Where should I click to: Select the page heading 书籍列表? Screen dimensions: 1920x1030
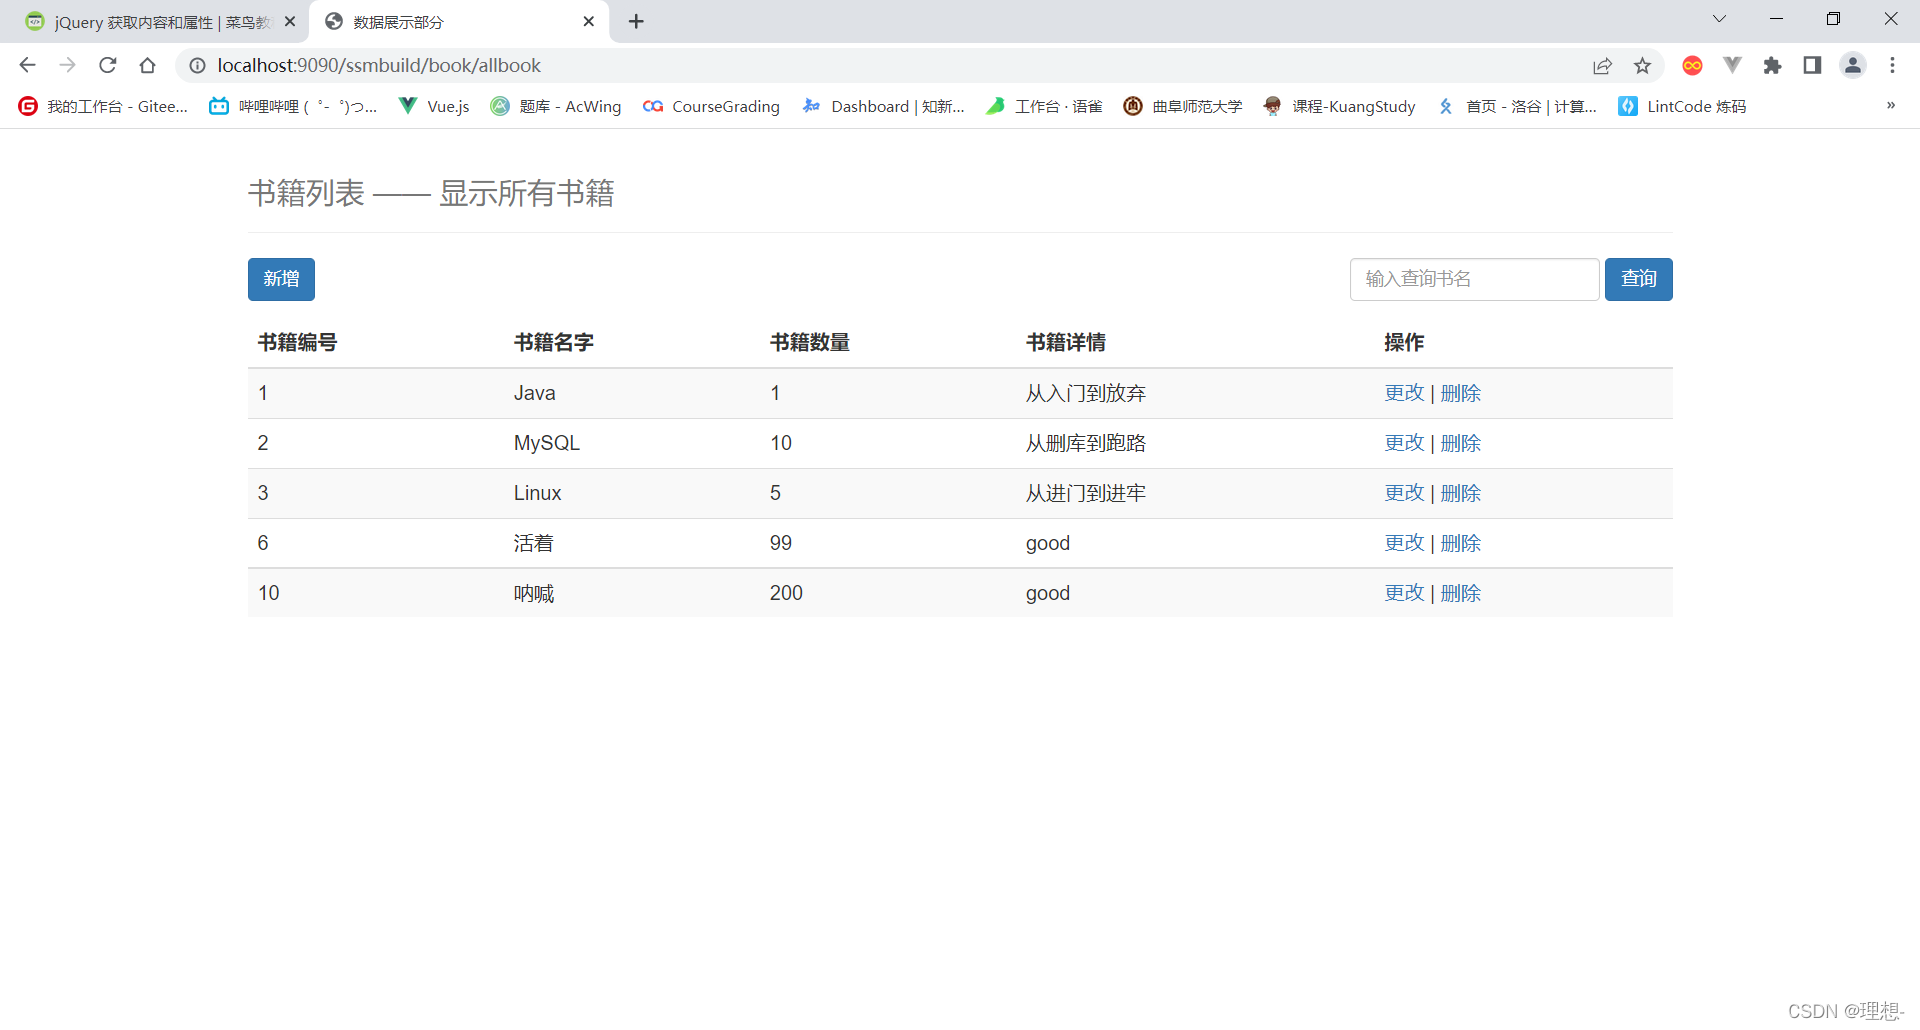(306, 193)
